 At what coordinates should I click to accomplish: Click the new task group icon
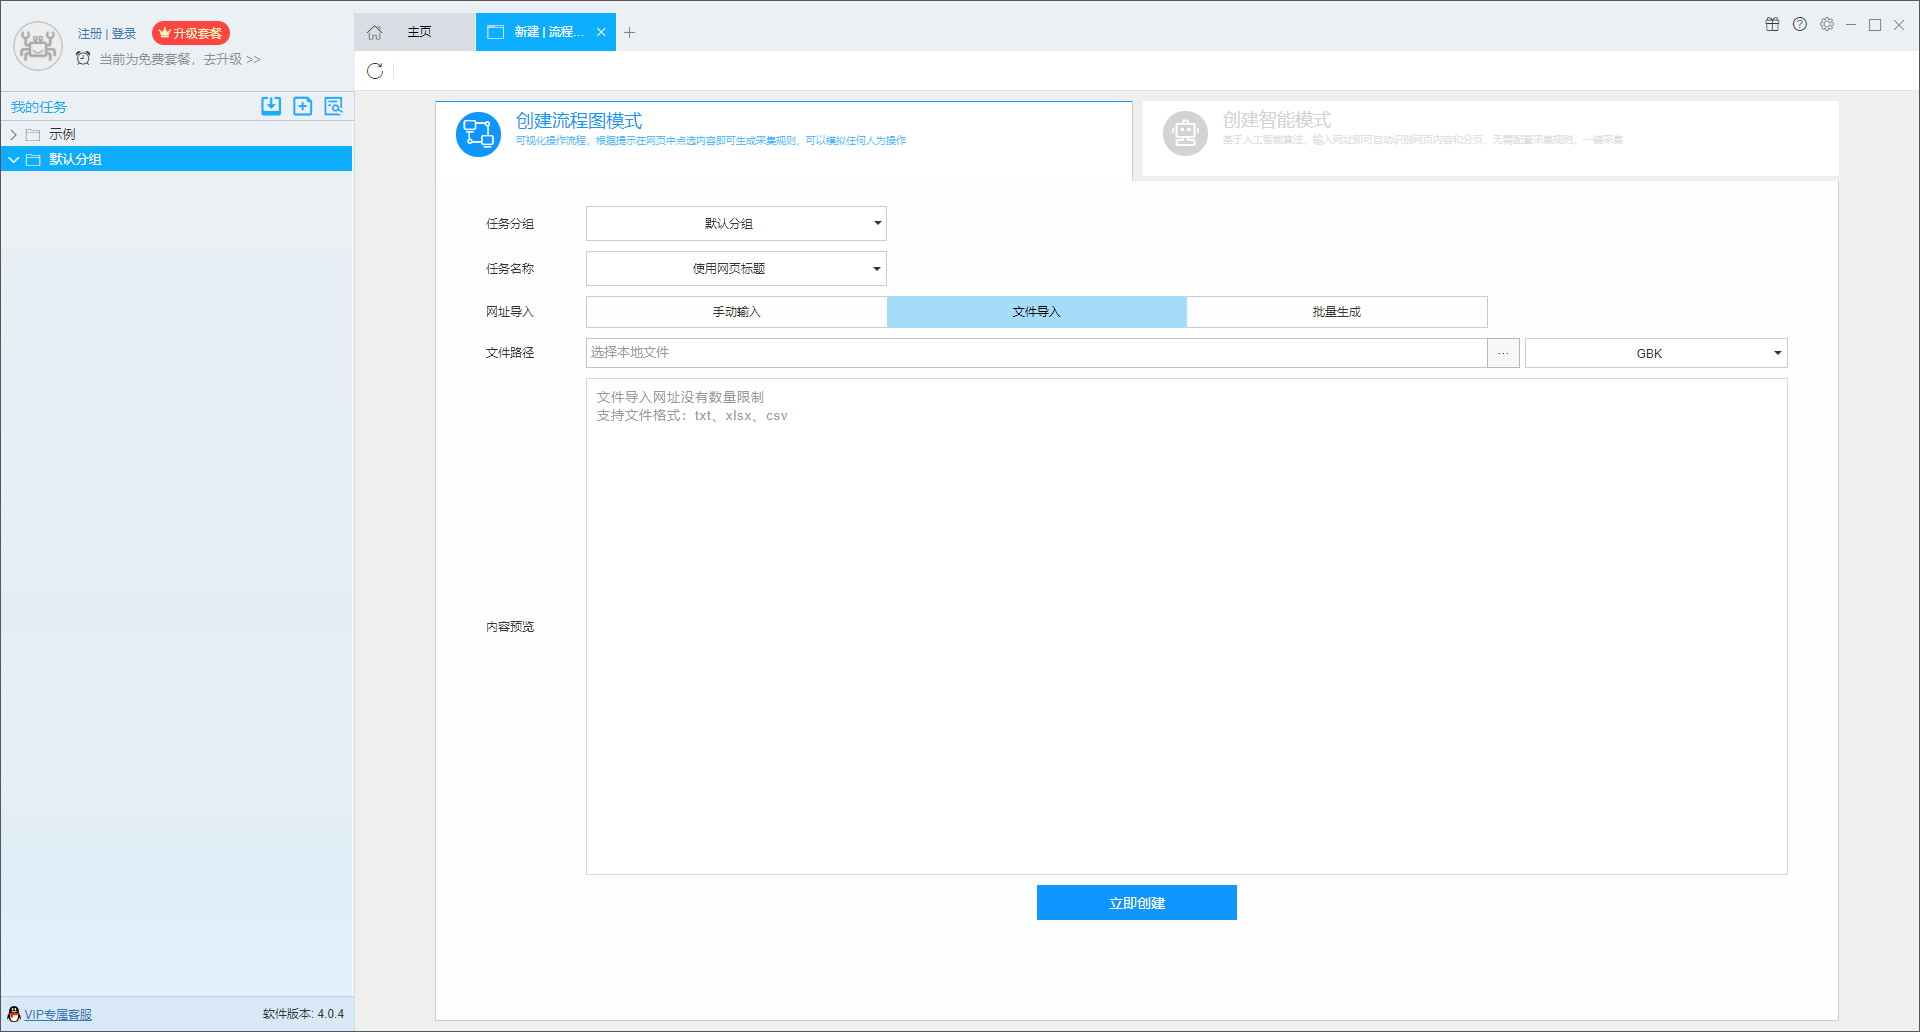303,106
